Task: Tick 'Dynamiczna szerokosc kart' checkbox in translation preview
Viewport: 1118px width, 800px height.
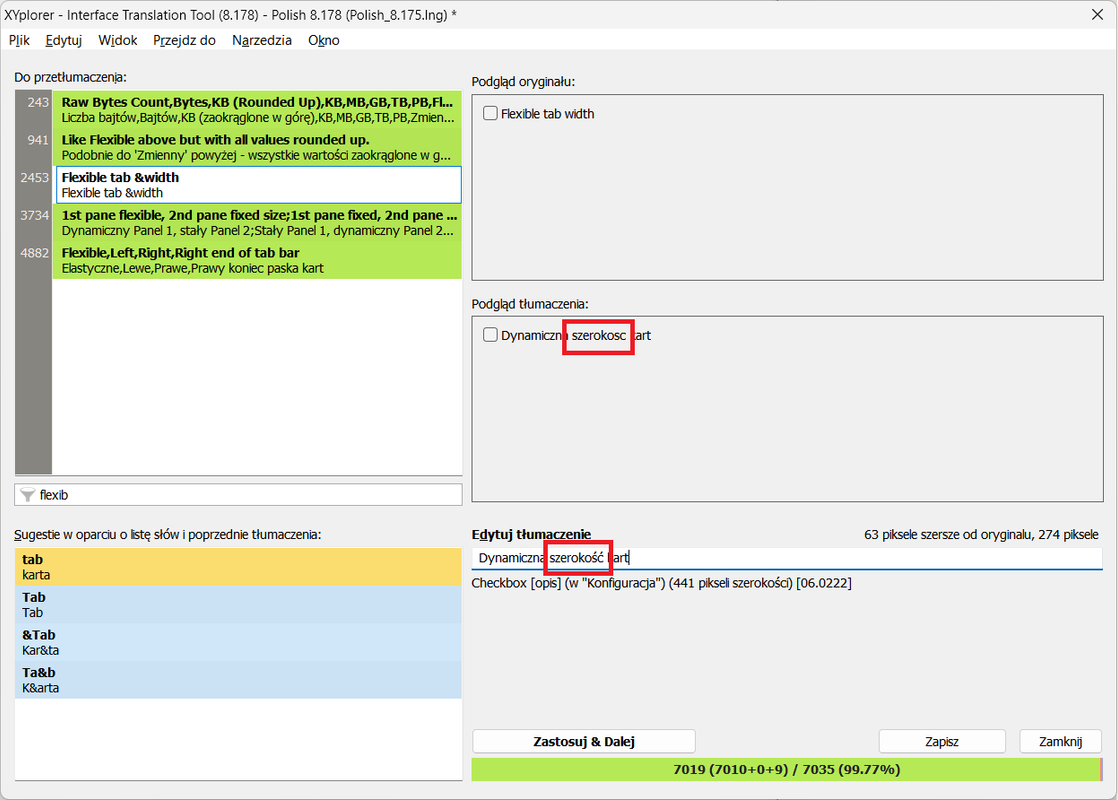Action: coord(490,335)
